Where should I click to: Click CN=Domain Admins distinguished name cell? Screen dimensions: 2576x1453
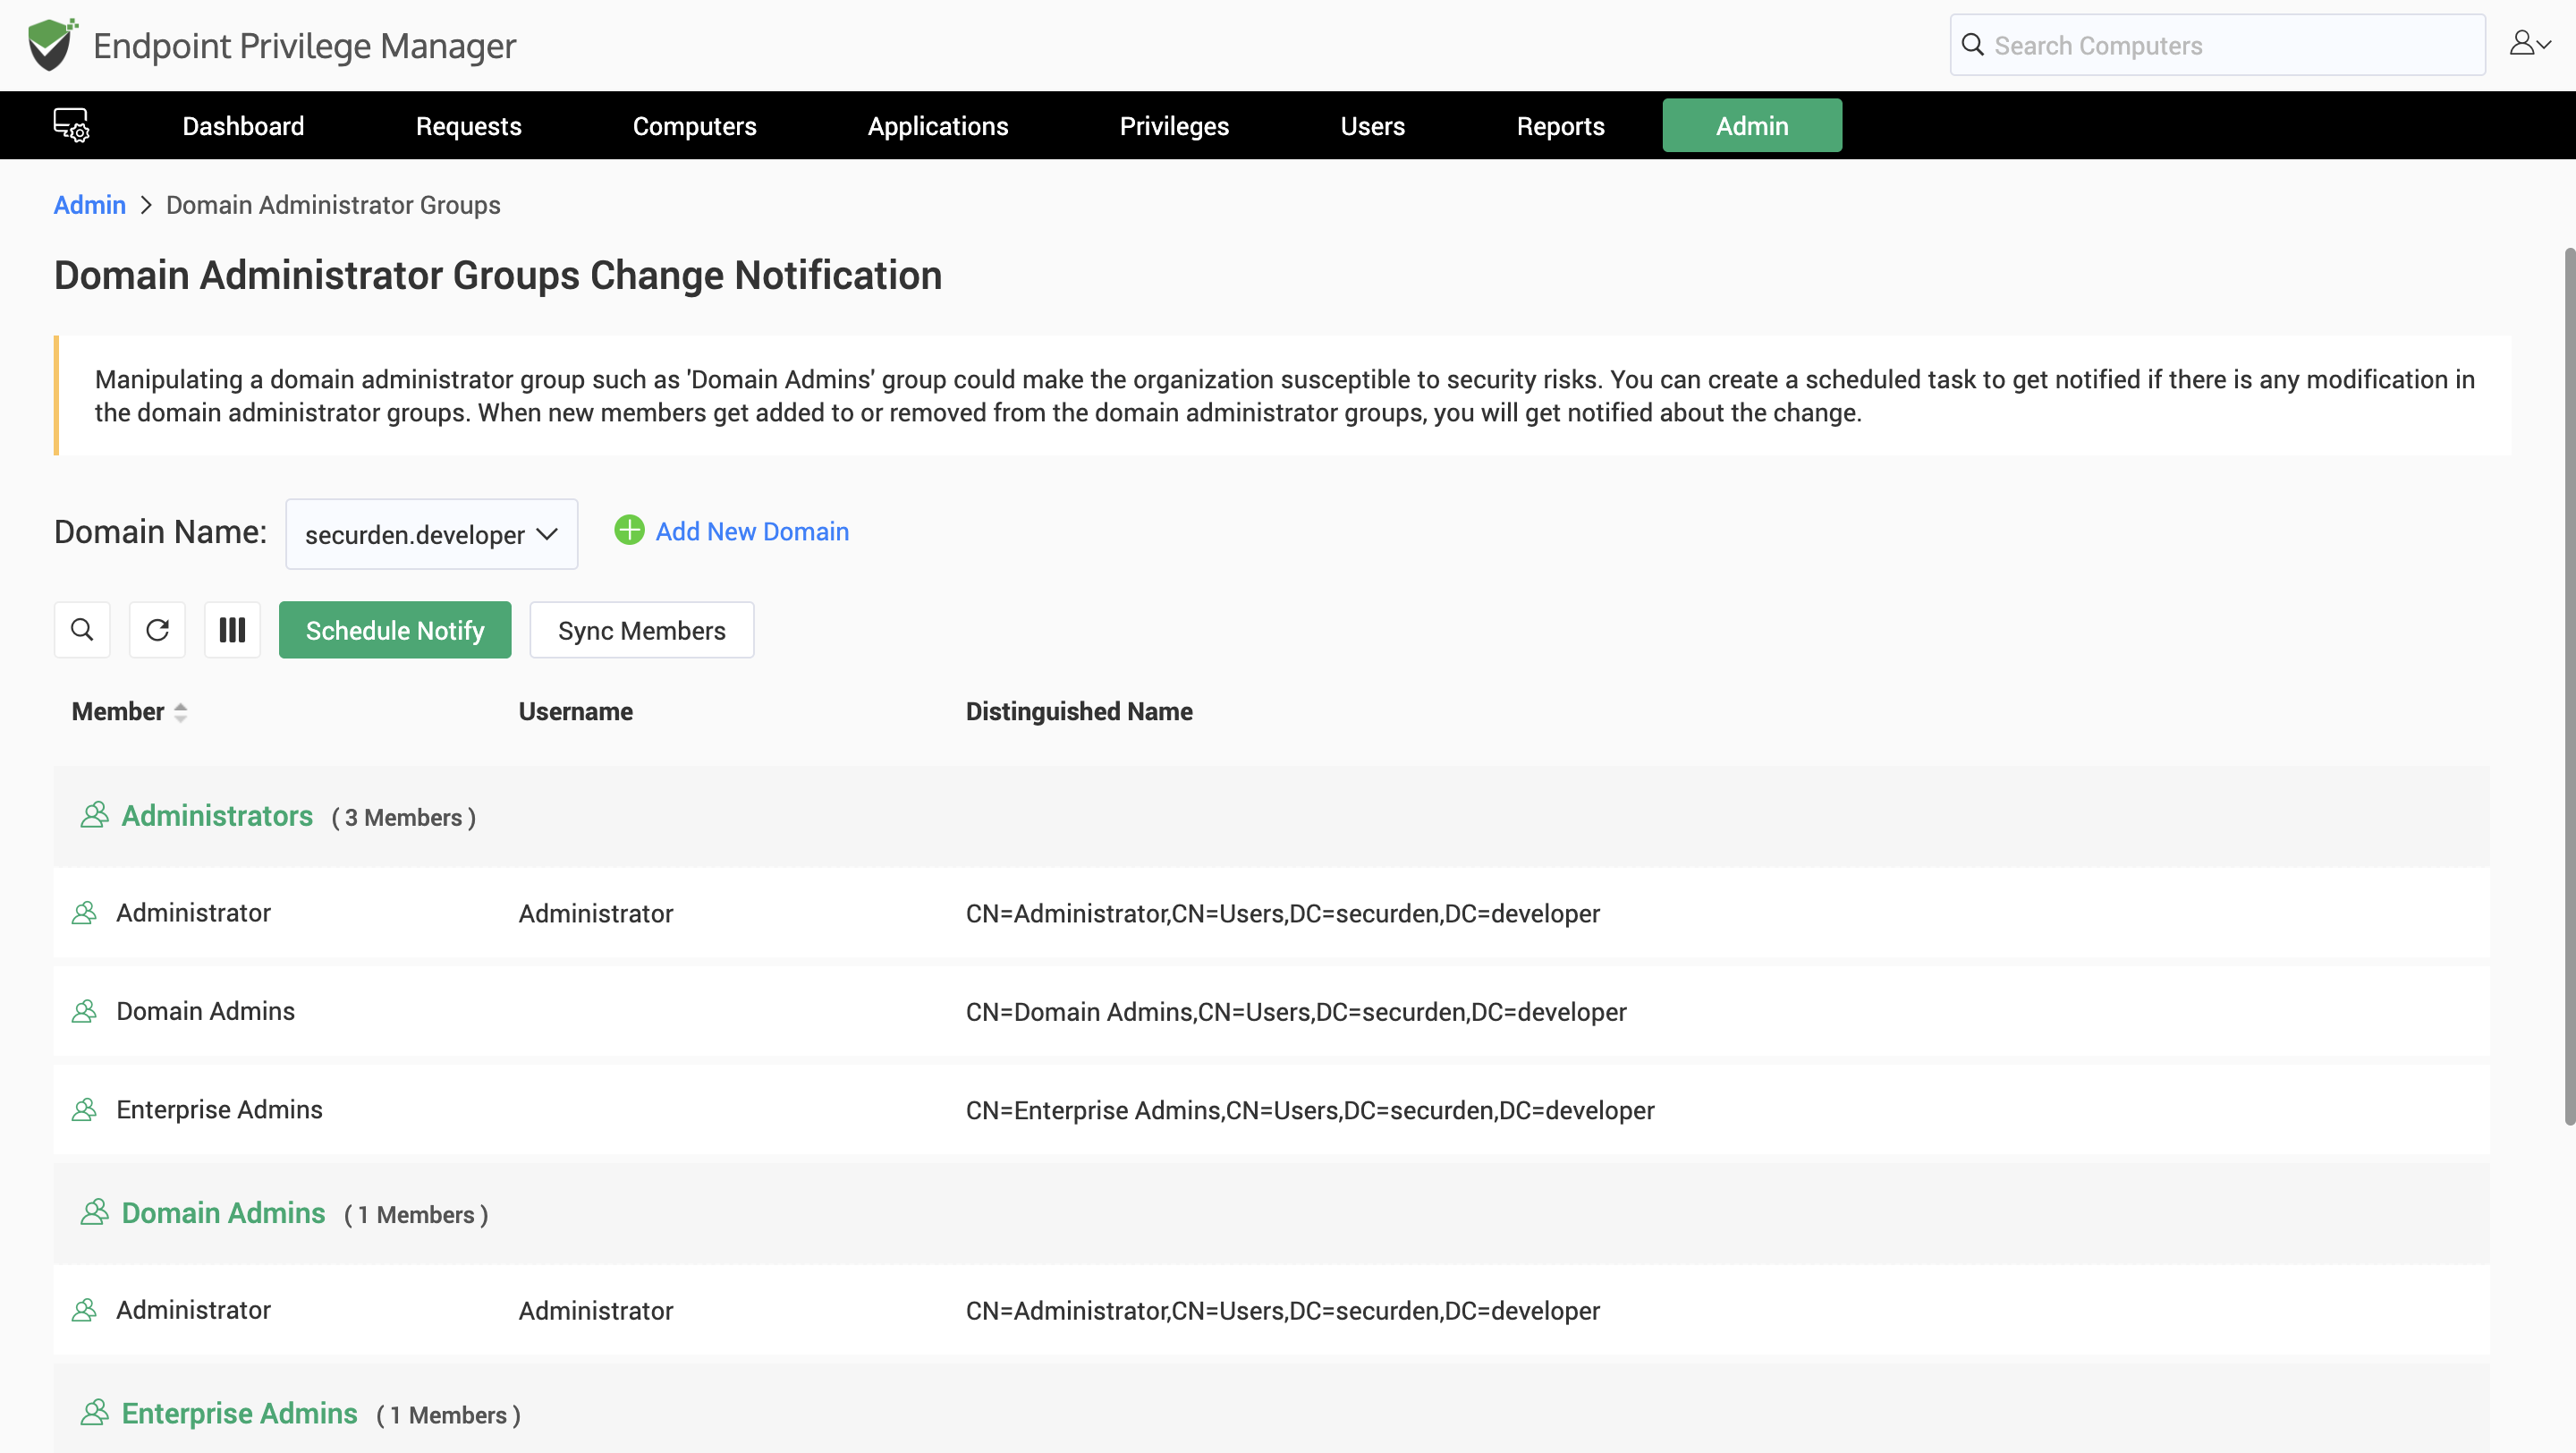[x=1296, y=1012]
